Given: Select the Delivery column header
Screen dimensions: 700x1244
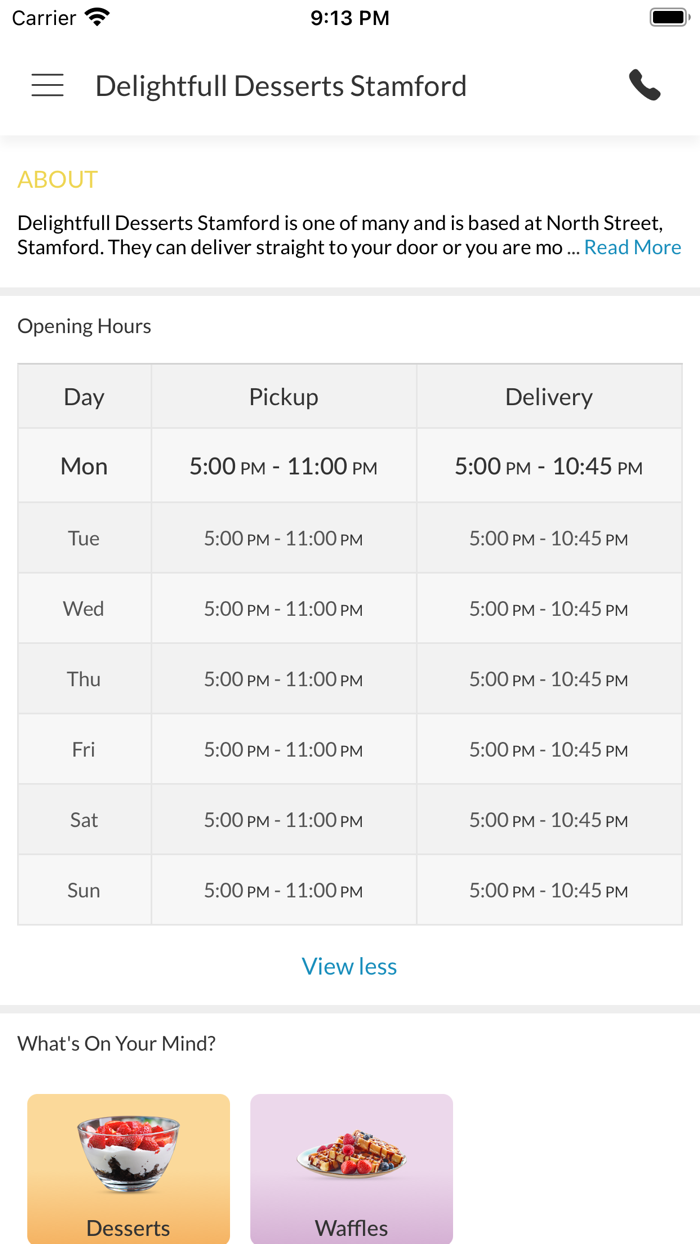Looking at the screenshot, I should coord(548,397).
